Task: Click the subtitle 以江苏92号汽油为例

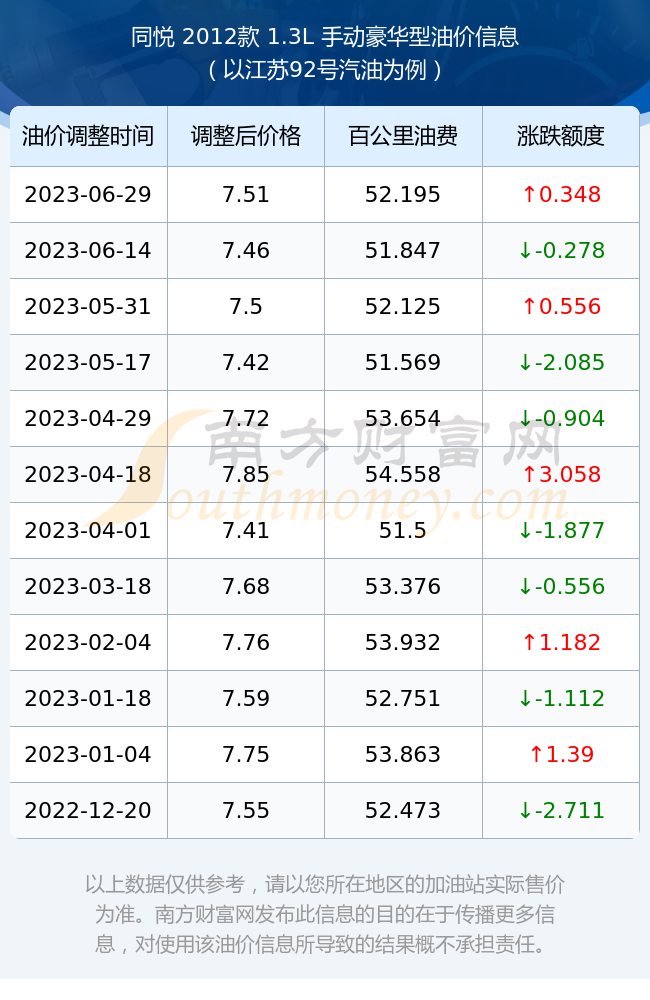Action: 325,70
